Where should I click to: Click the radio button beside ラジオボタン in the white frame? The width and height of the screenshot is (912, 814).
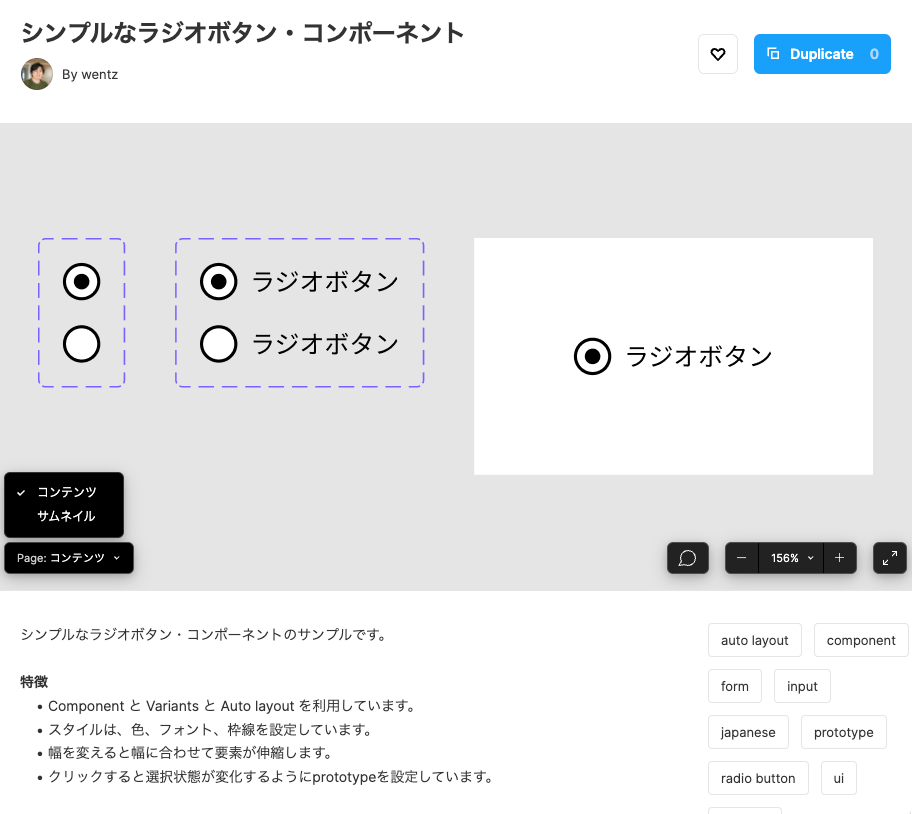click(592, 356)
